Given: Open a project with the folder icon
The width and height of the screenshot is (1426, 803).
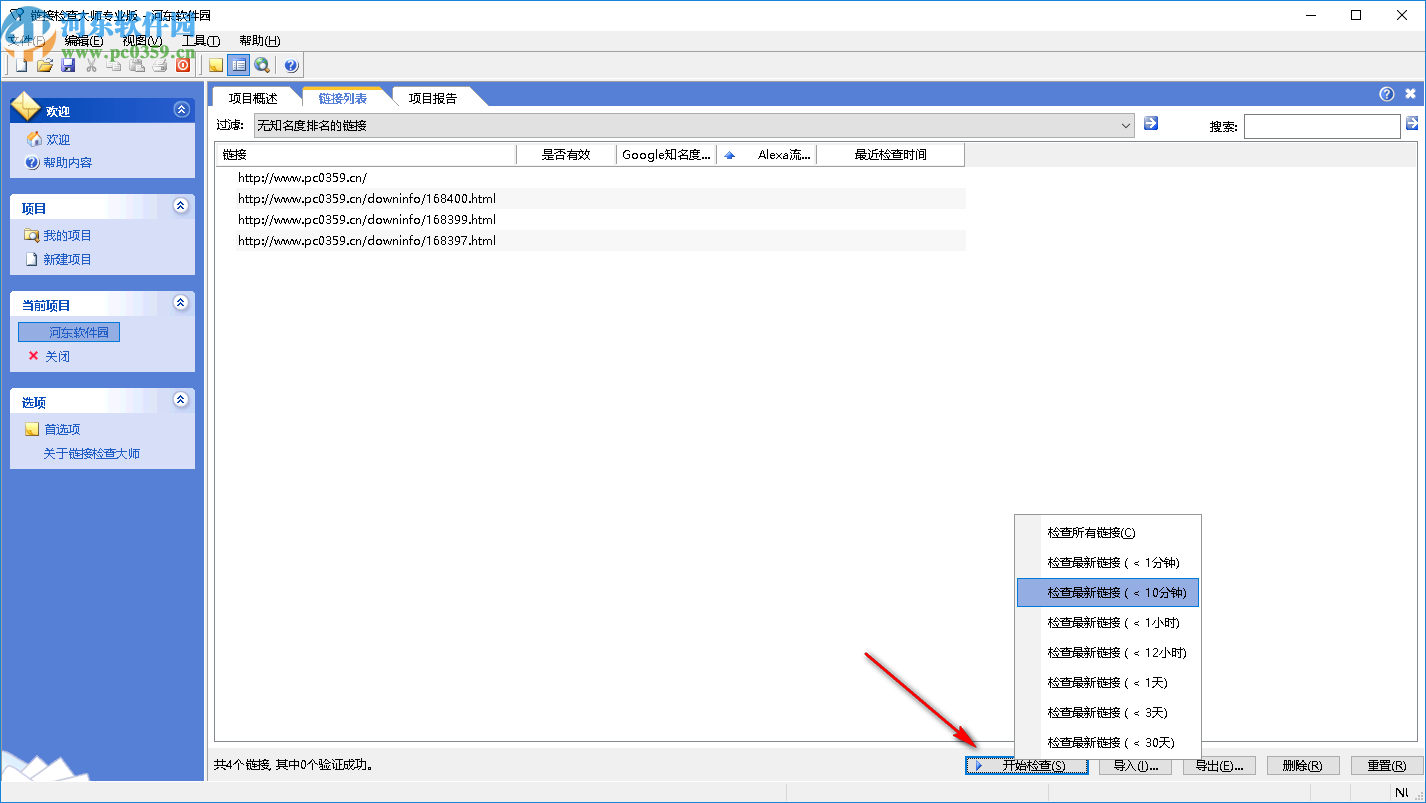Looking at the screenshot, I should coord(44,65).
